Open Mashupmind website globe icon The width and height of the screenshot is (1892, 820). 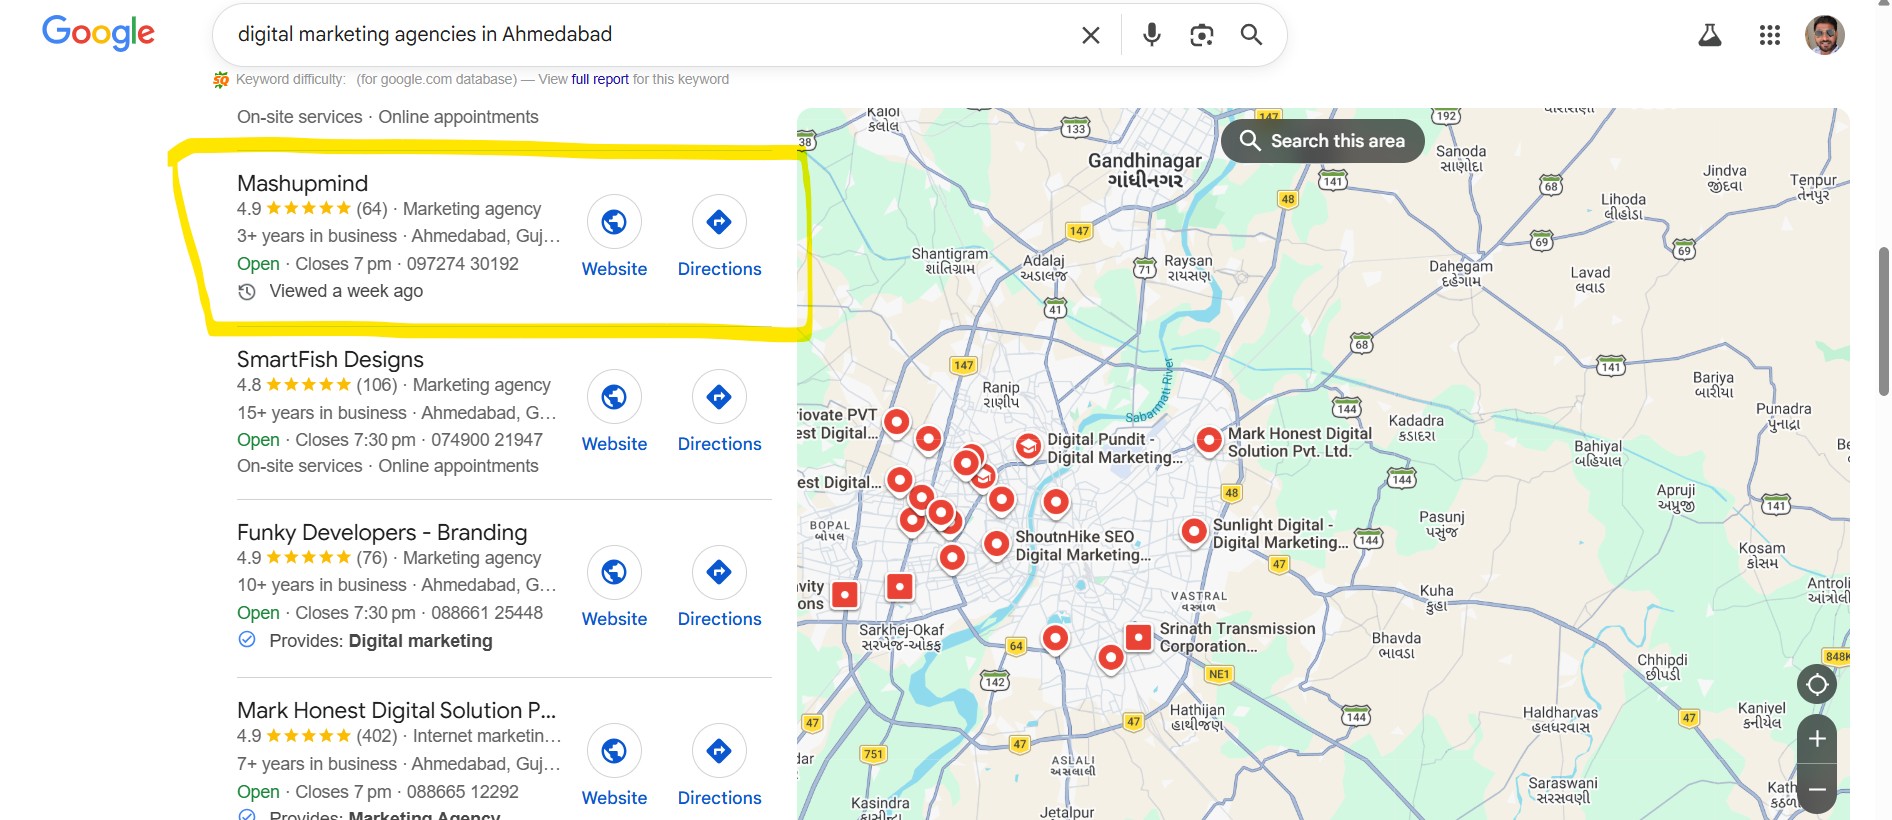click(614, 222)
